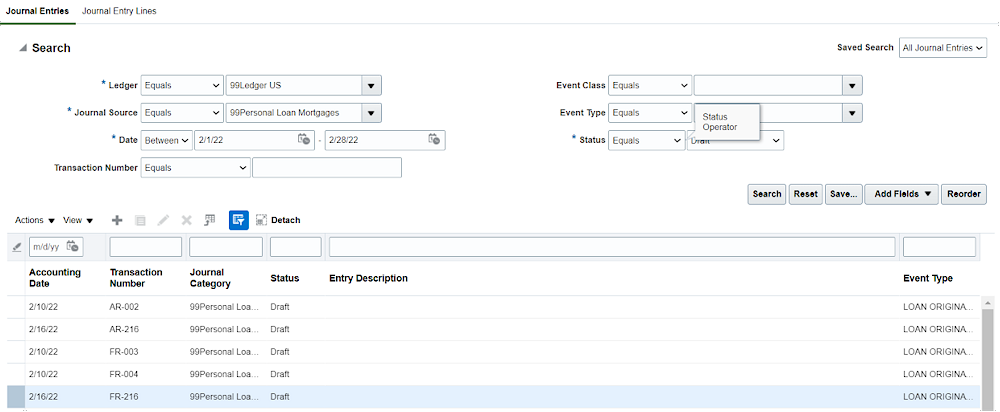Screen dimensions: 1000x412
Task: Click the Transaction Number search input
Action: (327, 168)
